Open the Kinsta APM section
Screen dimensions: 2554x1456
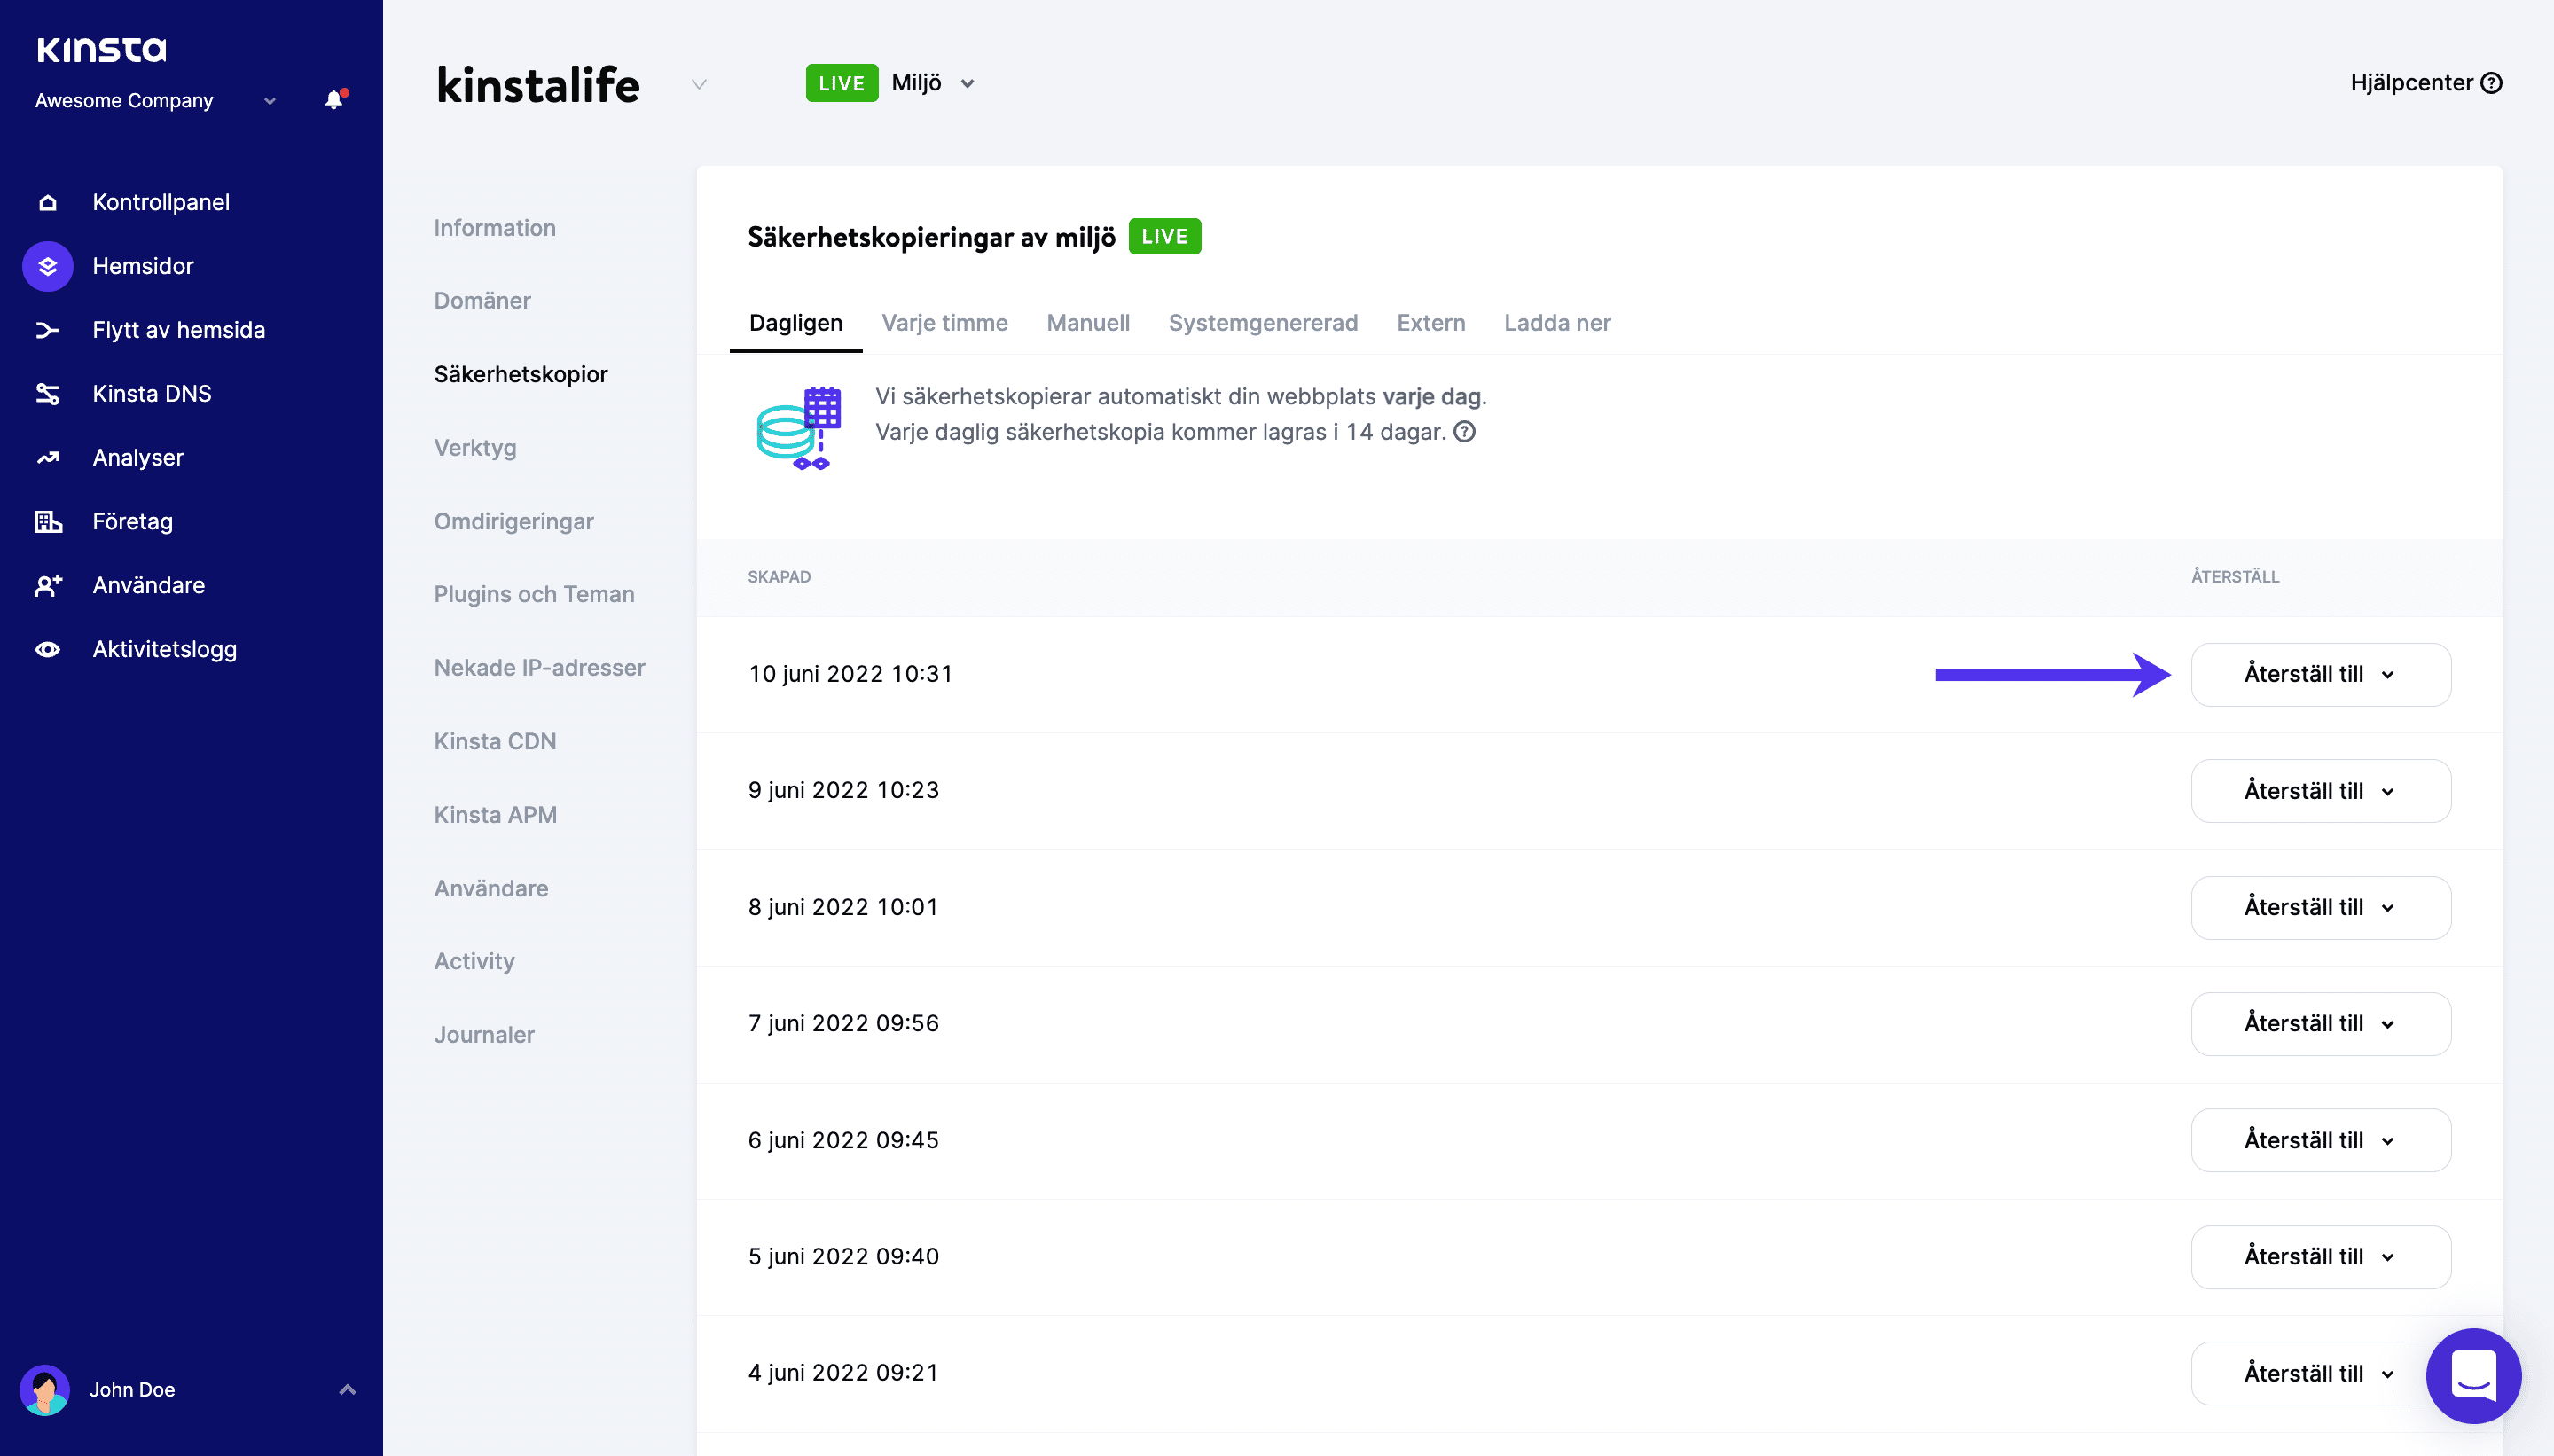495,815
